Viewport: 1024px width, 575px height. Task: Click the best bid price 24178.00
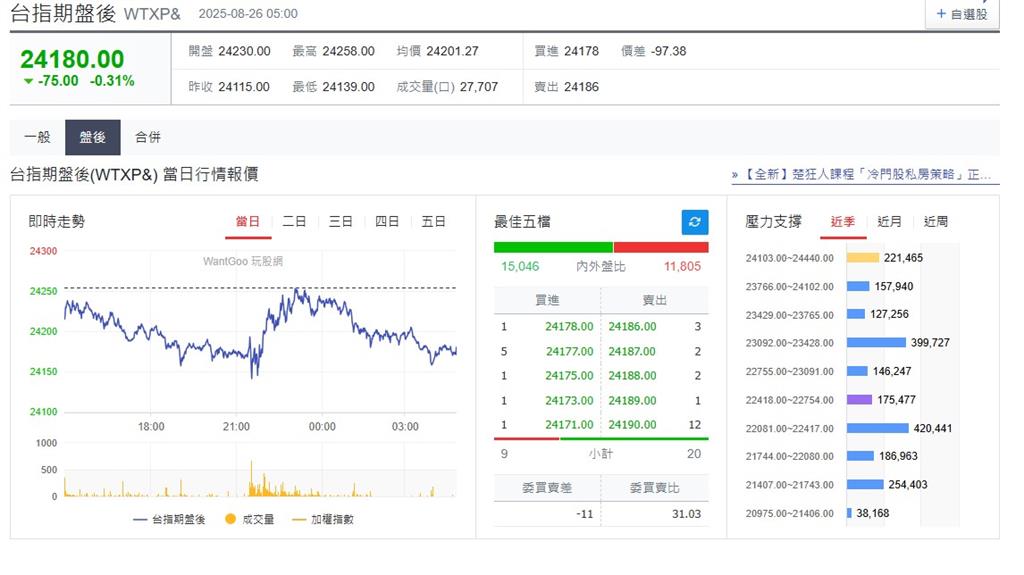click(x=569, y=326)
